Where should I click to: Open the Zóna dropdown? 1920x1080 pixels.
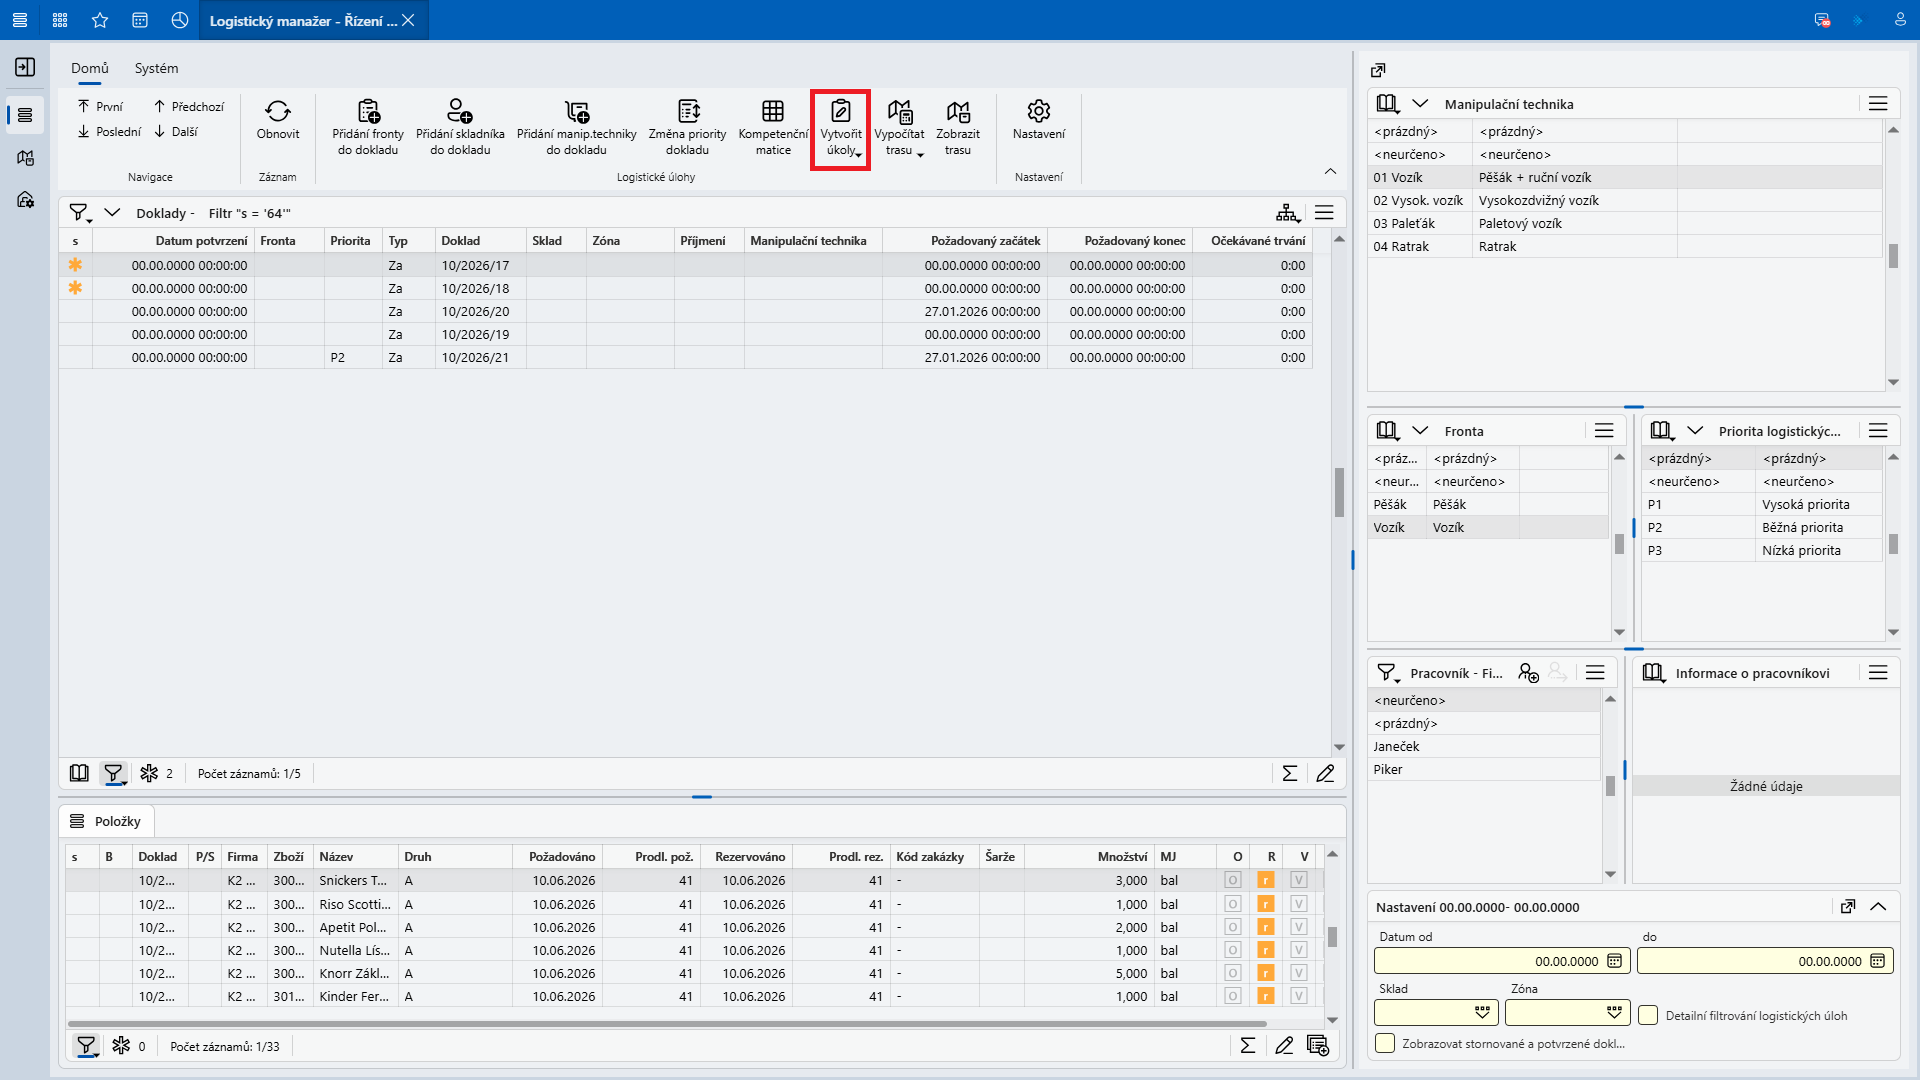1614,1013
